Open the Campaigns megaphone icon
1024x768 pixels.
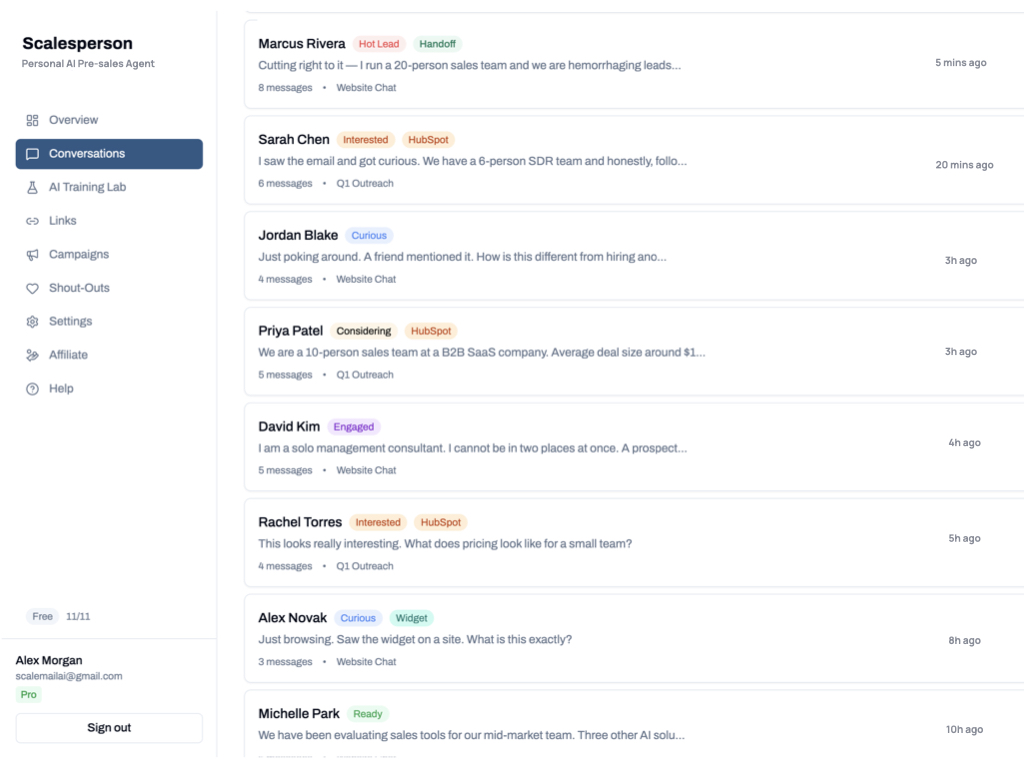33,254
